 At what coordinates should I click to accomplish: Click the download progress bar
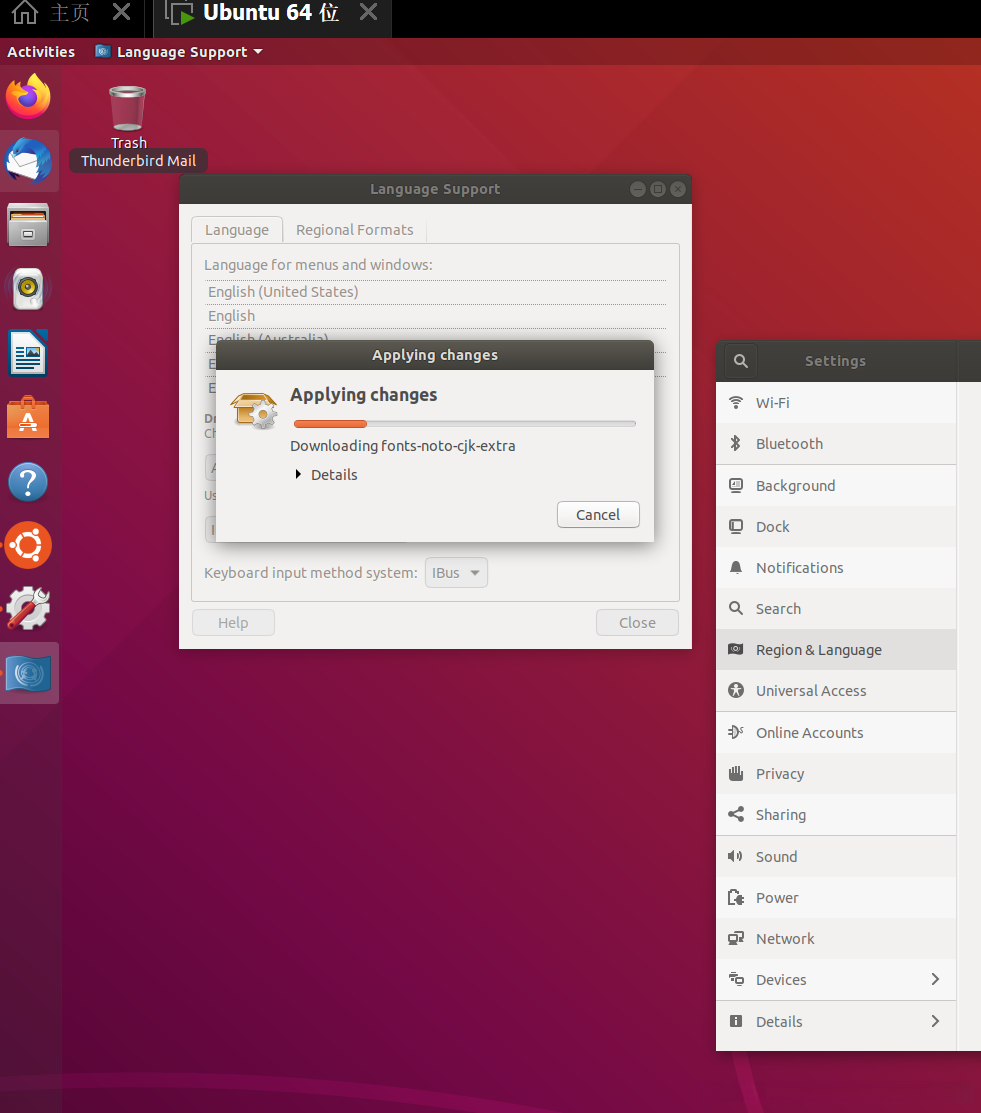click(465, 424)
